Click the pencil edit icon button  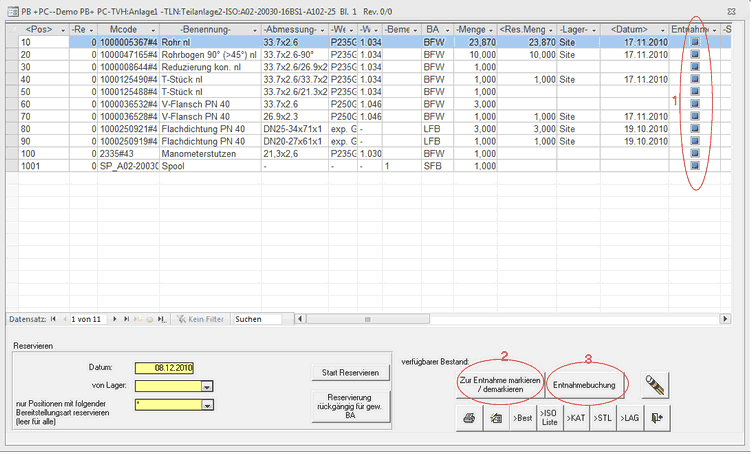point(656,383)
